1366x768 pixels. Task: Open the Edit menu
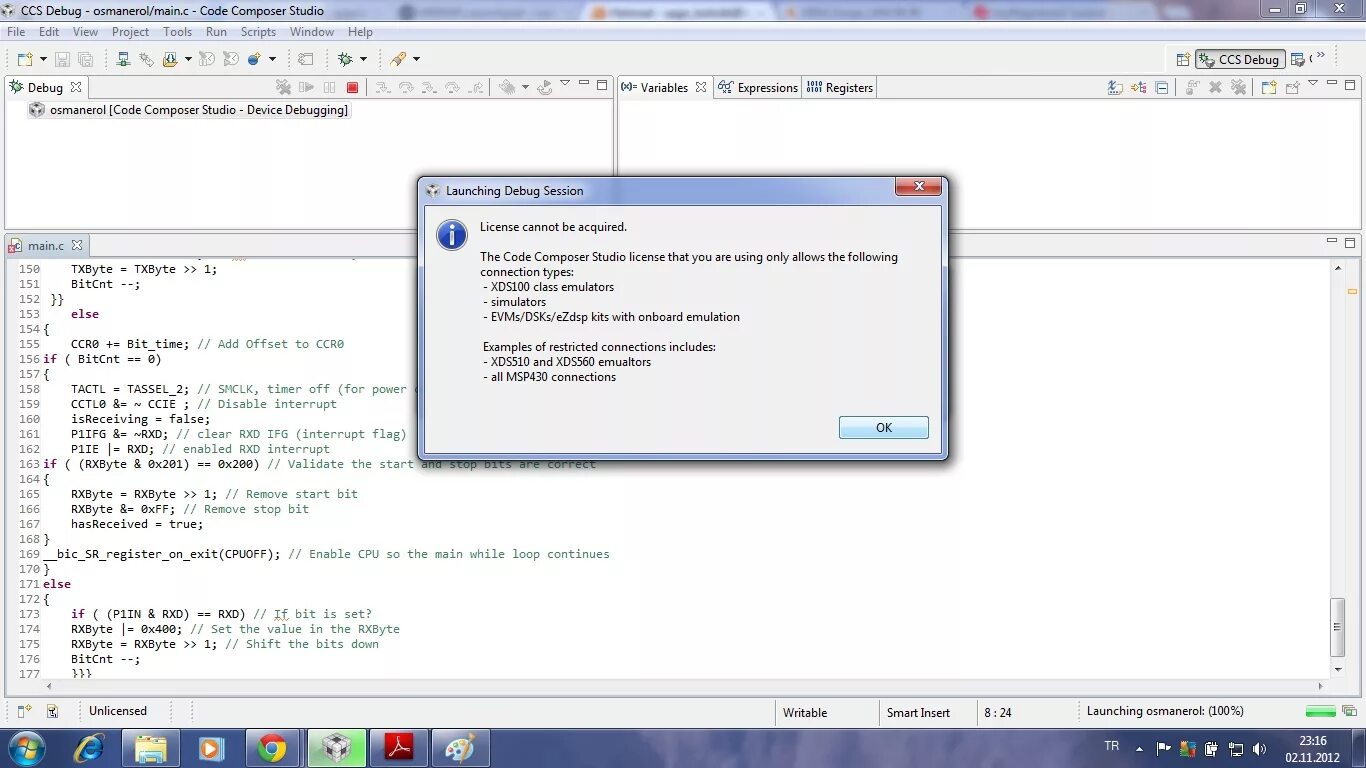(x=49, y=32)
